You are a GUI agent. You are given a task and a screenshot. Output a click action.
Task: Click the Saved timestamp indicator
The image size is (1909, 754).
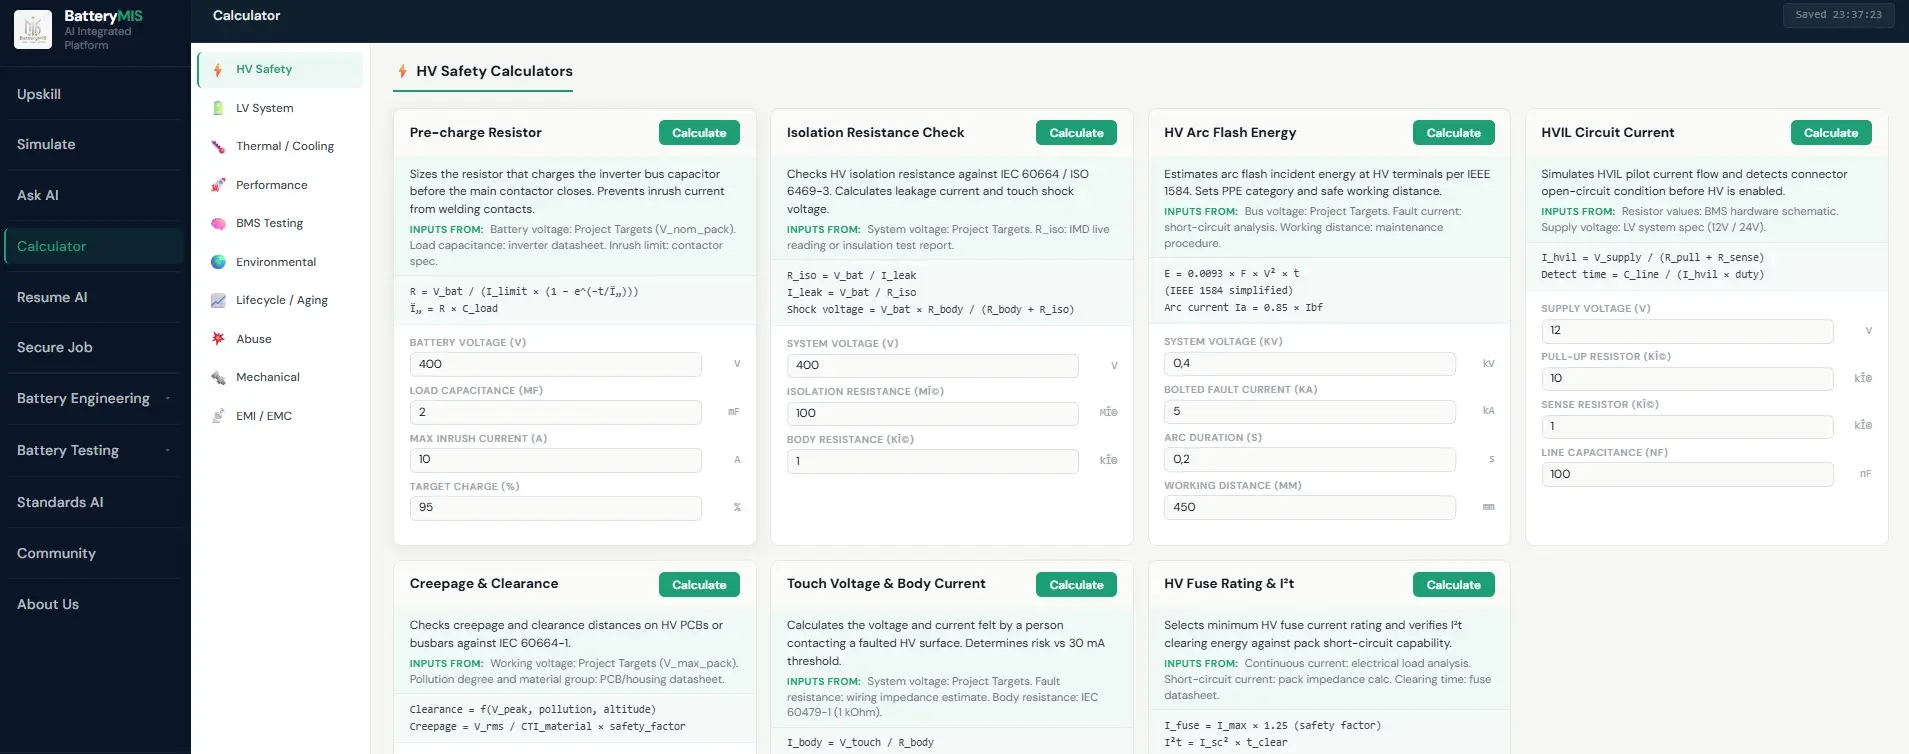click(x=1838, y=15)
